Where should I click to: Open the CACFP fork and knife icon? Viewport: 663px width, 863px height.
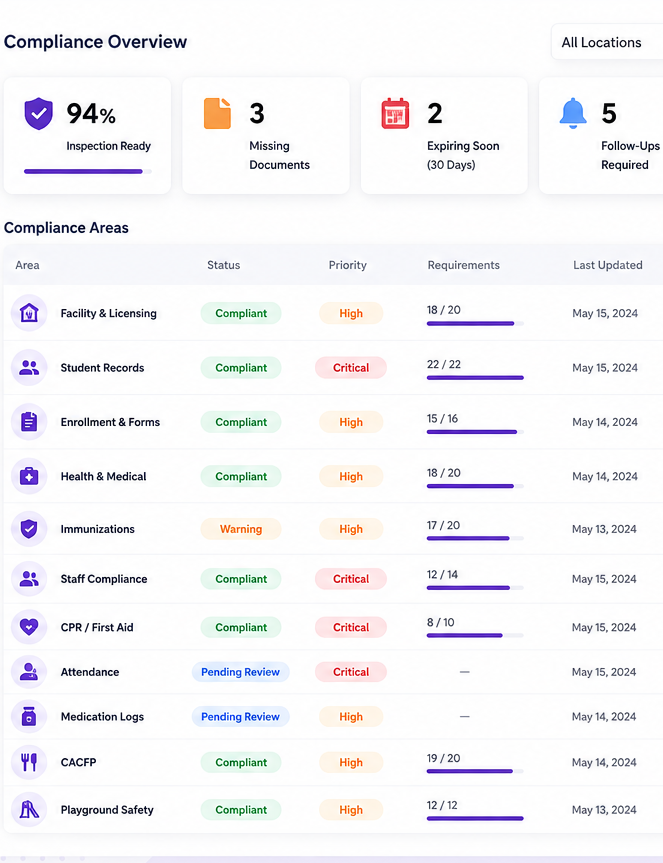coord(29,762)
